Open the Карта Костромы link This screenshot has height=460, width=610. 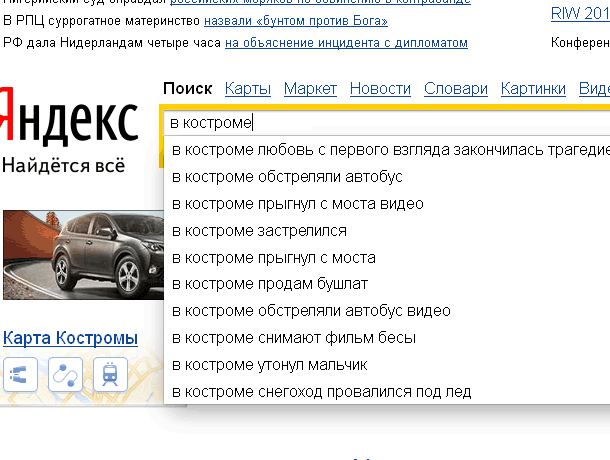point(70,338)
